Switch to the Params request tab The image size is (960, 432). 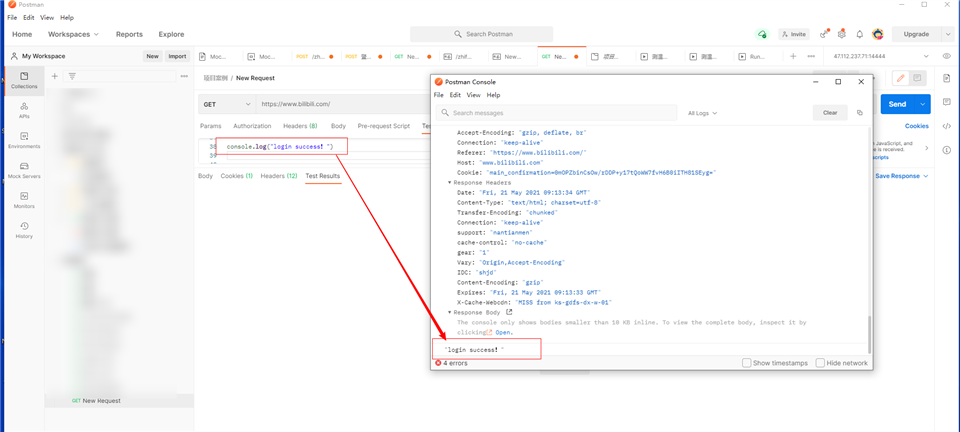(x=211, y=126)
